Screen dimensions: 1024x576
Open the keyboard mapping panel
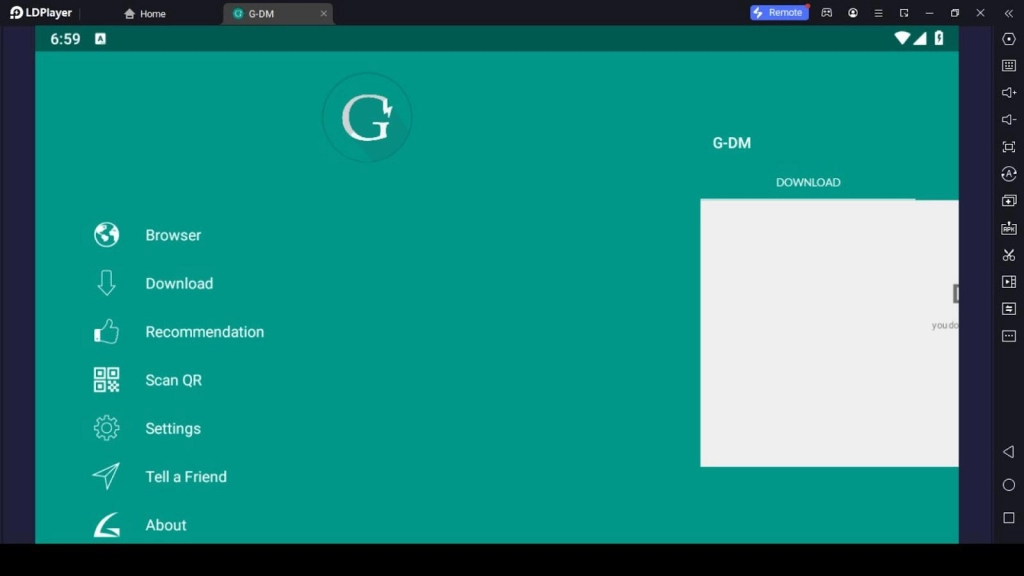tap(1008, 66)
